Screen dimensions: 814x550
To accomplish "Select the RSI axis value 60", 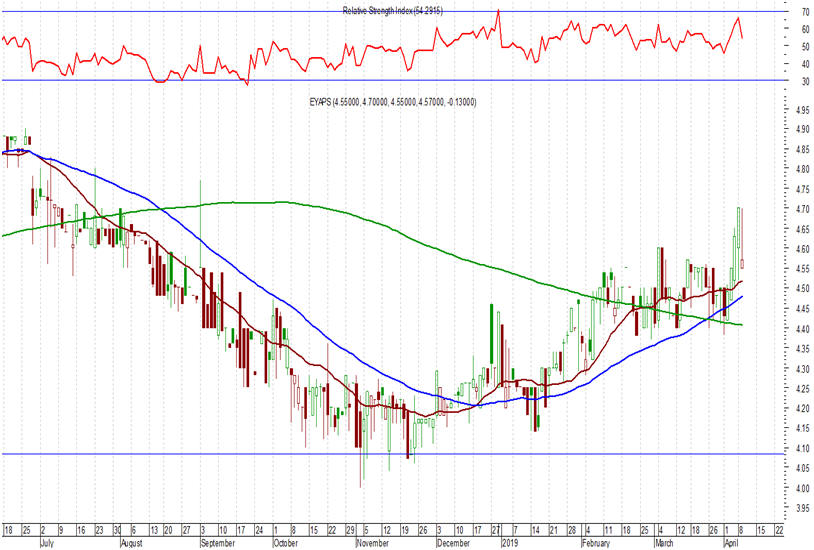I will click(805, 30).
